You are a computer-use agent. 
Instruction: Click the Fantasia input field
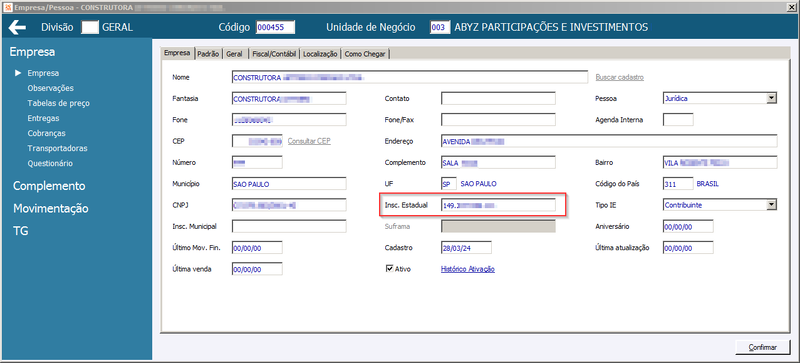click(289, 99)
